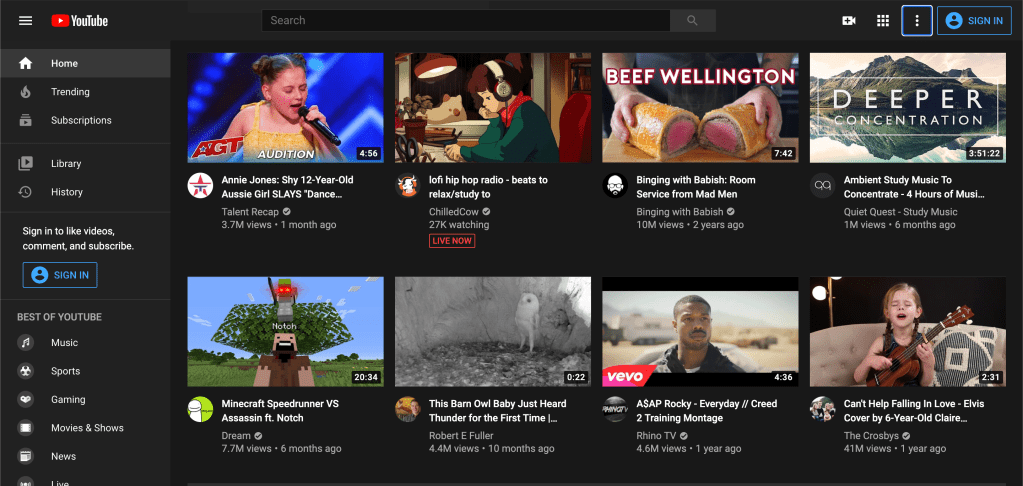Click the sidebar SIGN IN button
The image size is (1023, 486).
60,275
